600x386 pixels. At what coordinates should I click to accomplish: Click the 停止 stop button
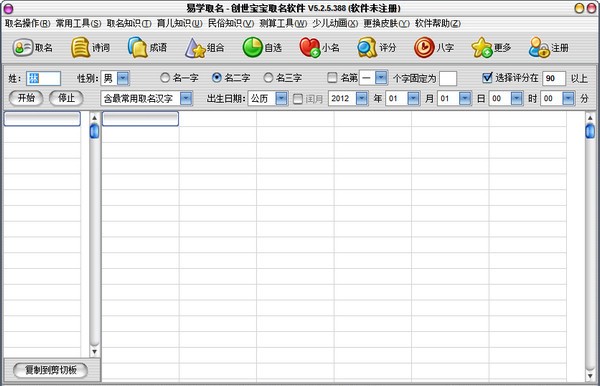(66, 98)
